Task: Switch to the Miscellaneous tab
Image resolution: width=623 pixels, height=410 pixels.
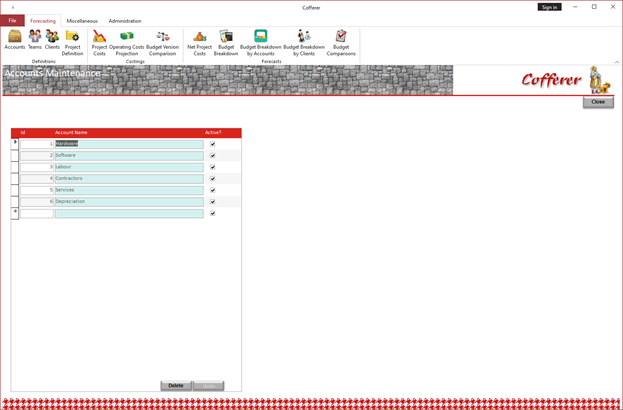Action: (82, 21)
